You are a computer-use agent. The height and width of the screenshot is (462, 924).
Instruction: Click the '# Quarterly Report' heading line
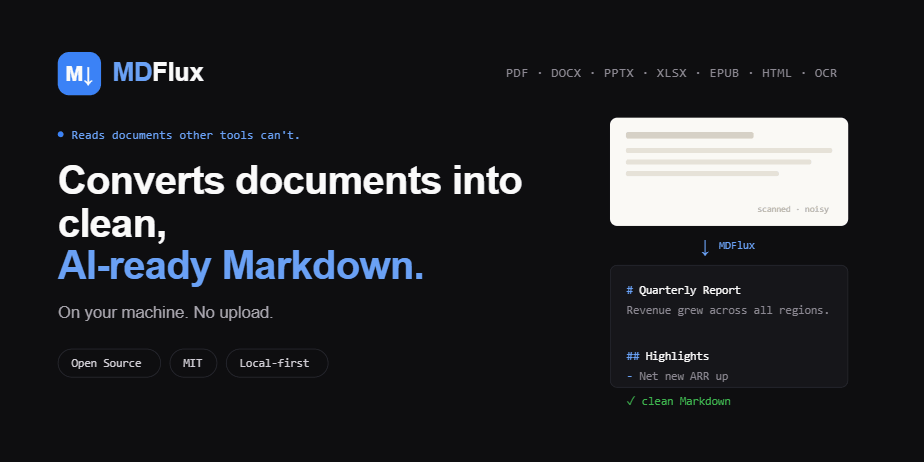click(x=684, y=291)
